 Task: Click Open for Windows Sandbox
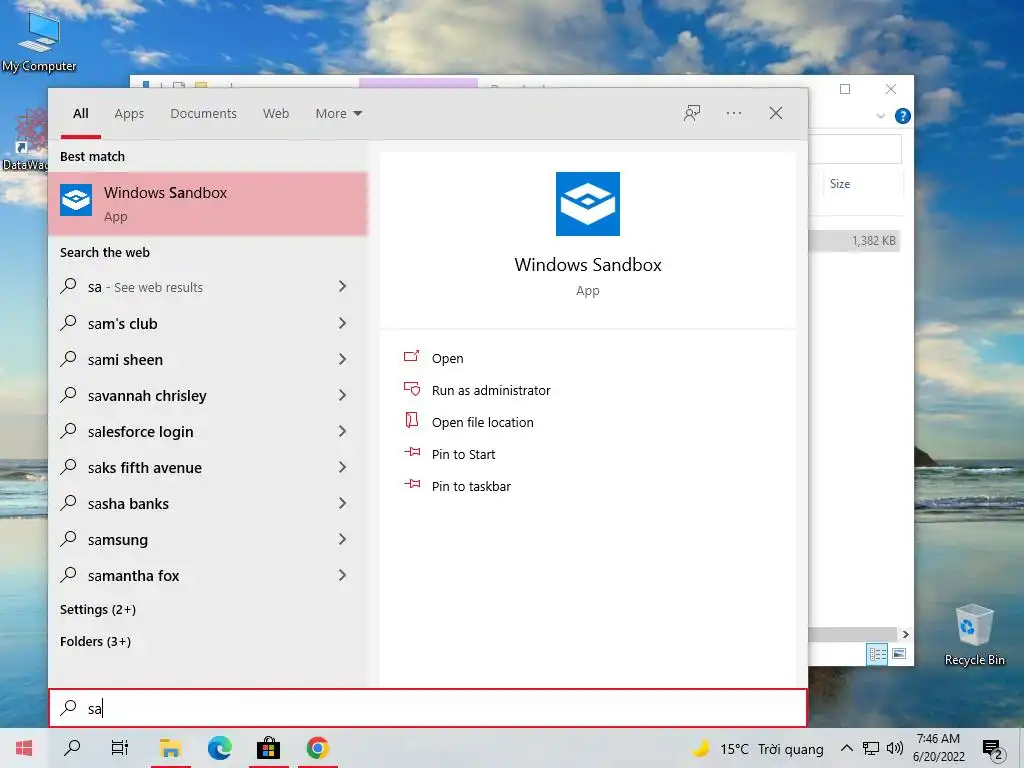(x=447, y=358)
